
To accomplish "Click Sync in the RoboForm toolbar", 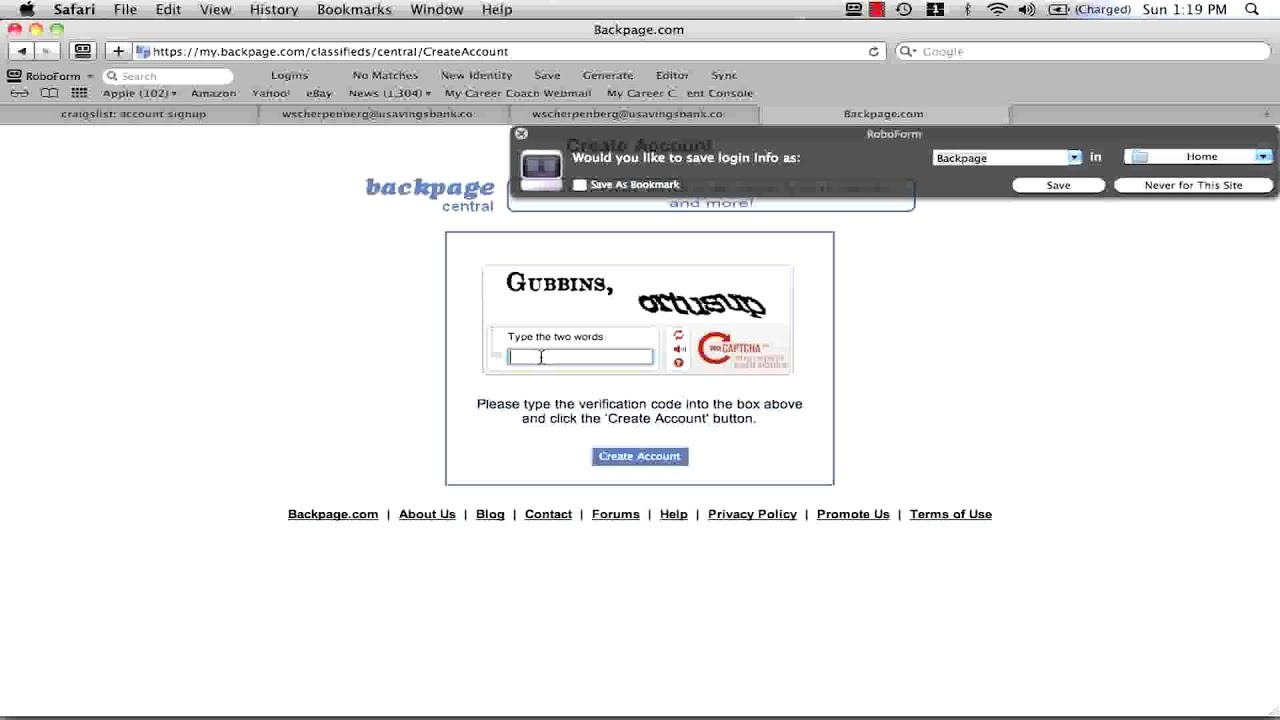I will coord(724,75).
